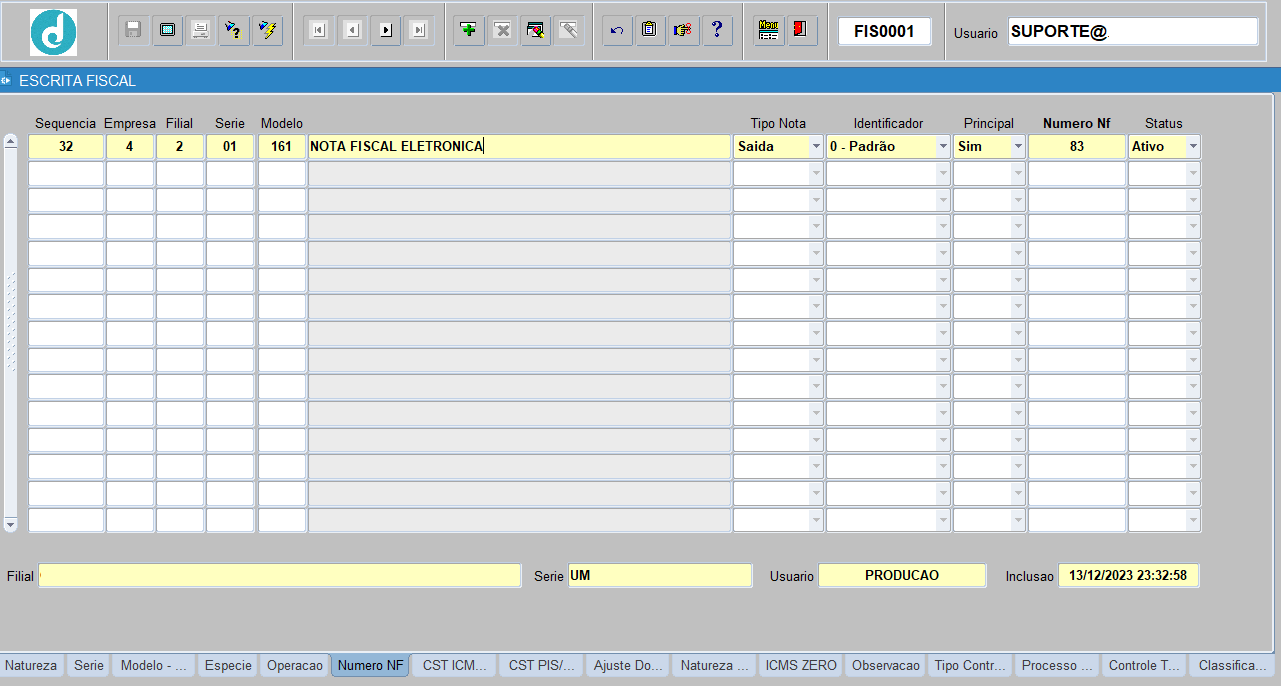Open the Tipo Nota dropdown showing Saida
The image size is (1281, 686).
click(x=778, y=146)
